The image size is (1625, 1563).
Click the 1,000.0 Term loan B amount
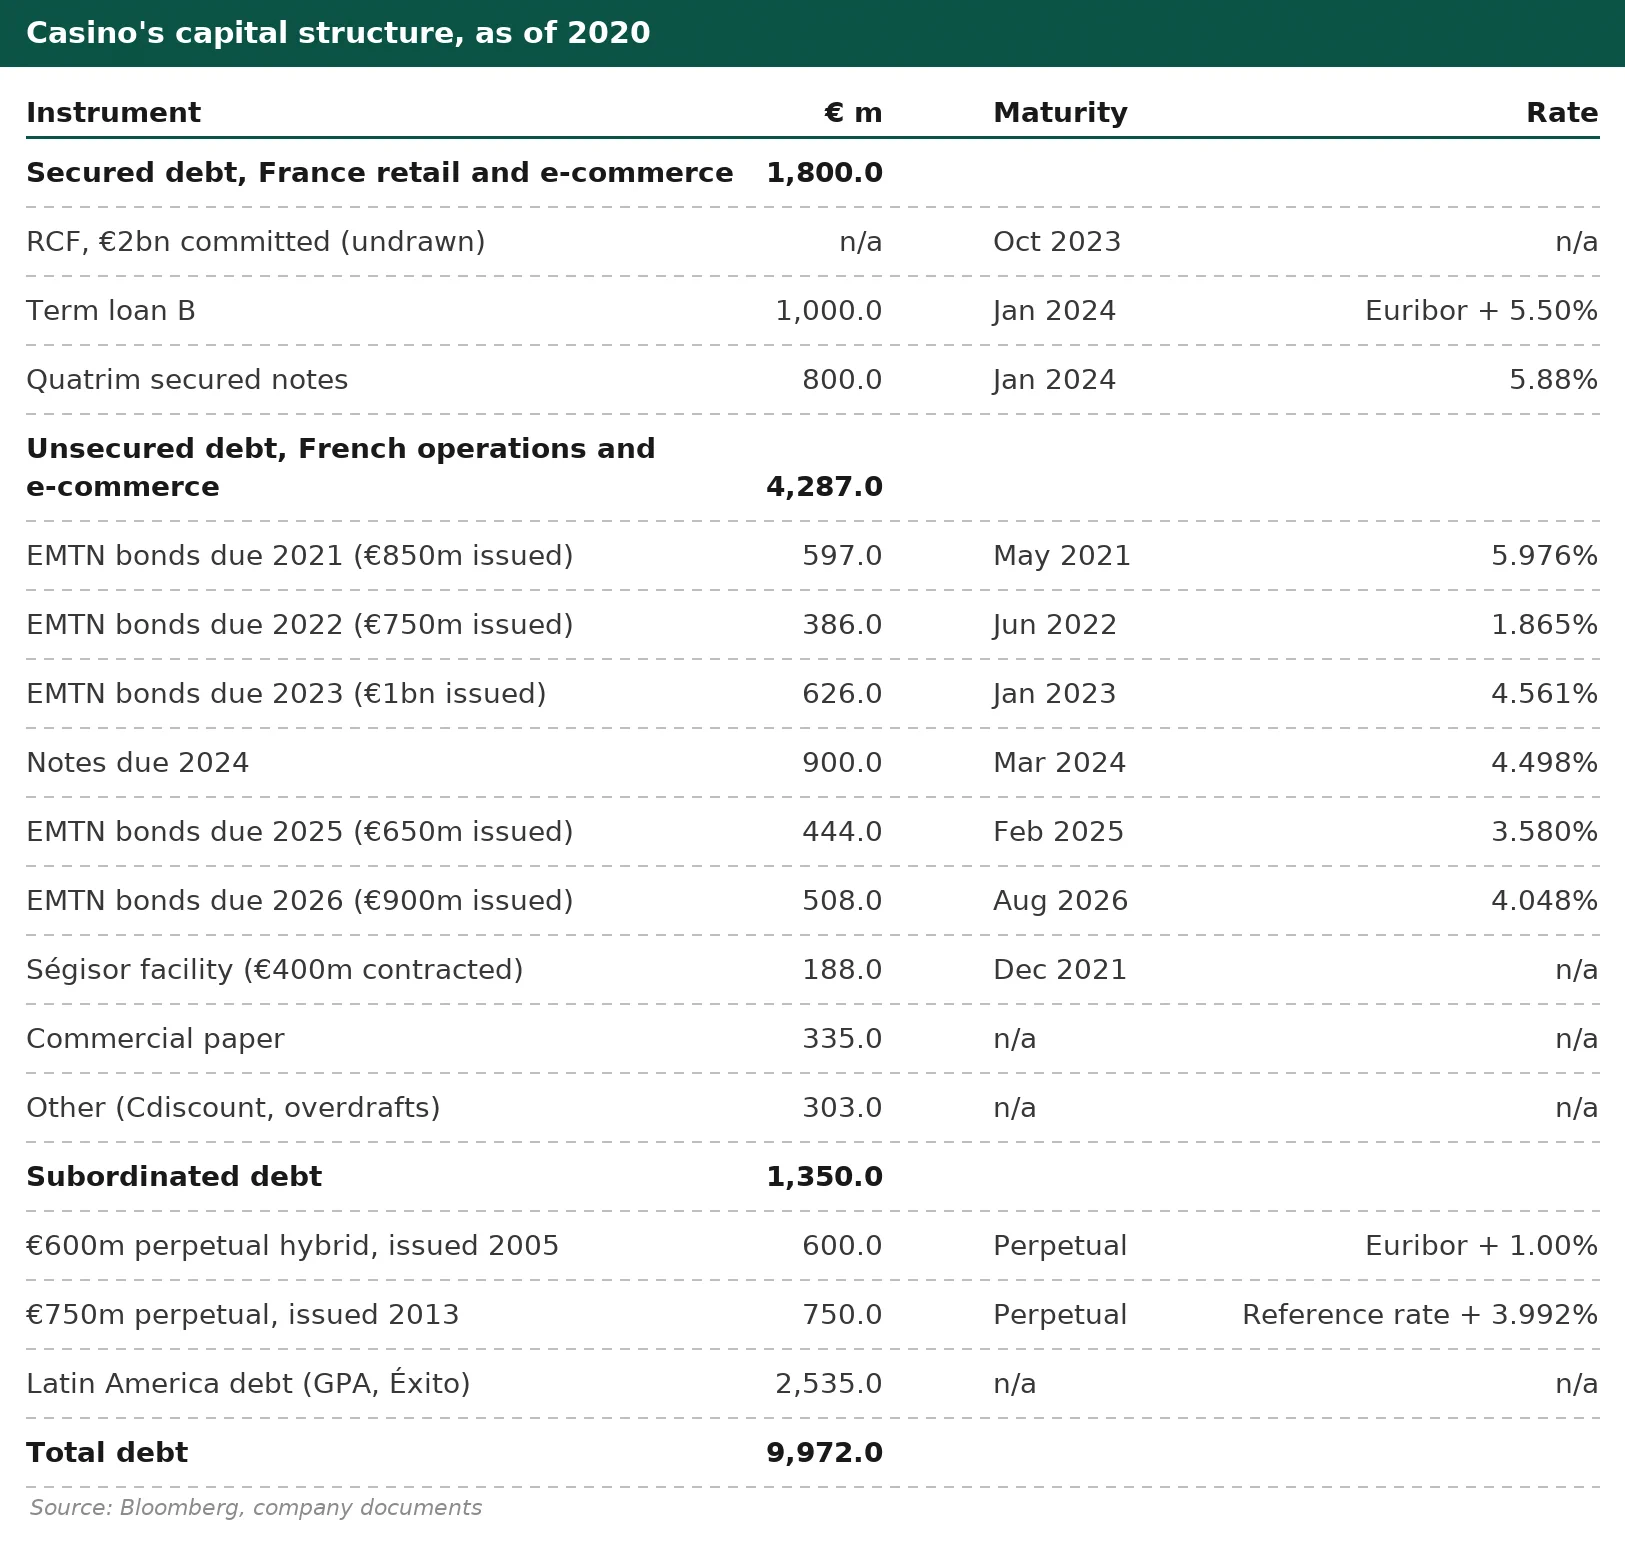click(x=829, y=311)
